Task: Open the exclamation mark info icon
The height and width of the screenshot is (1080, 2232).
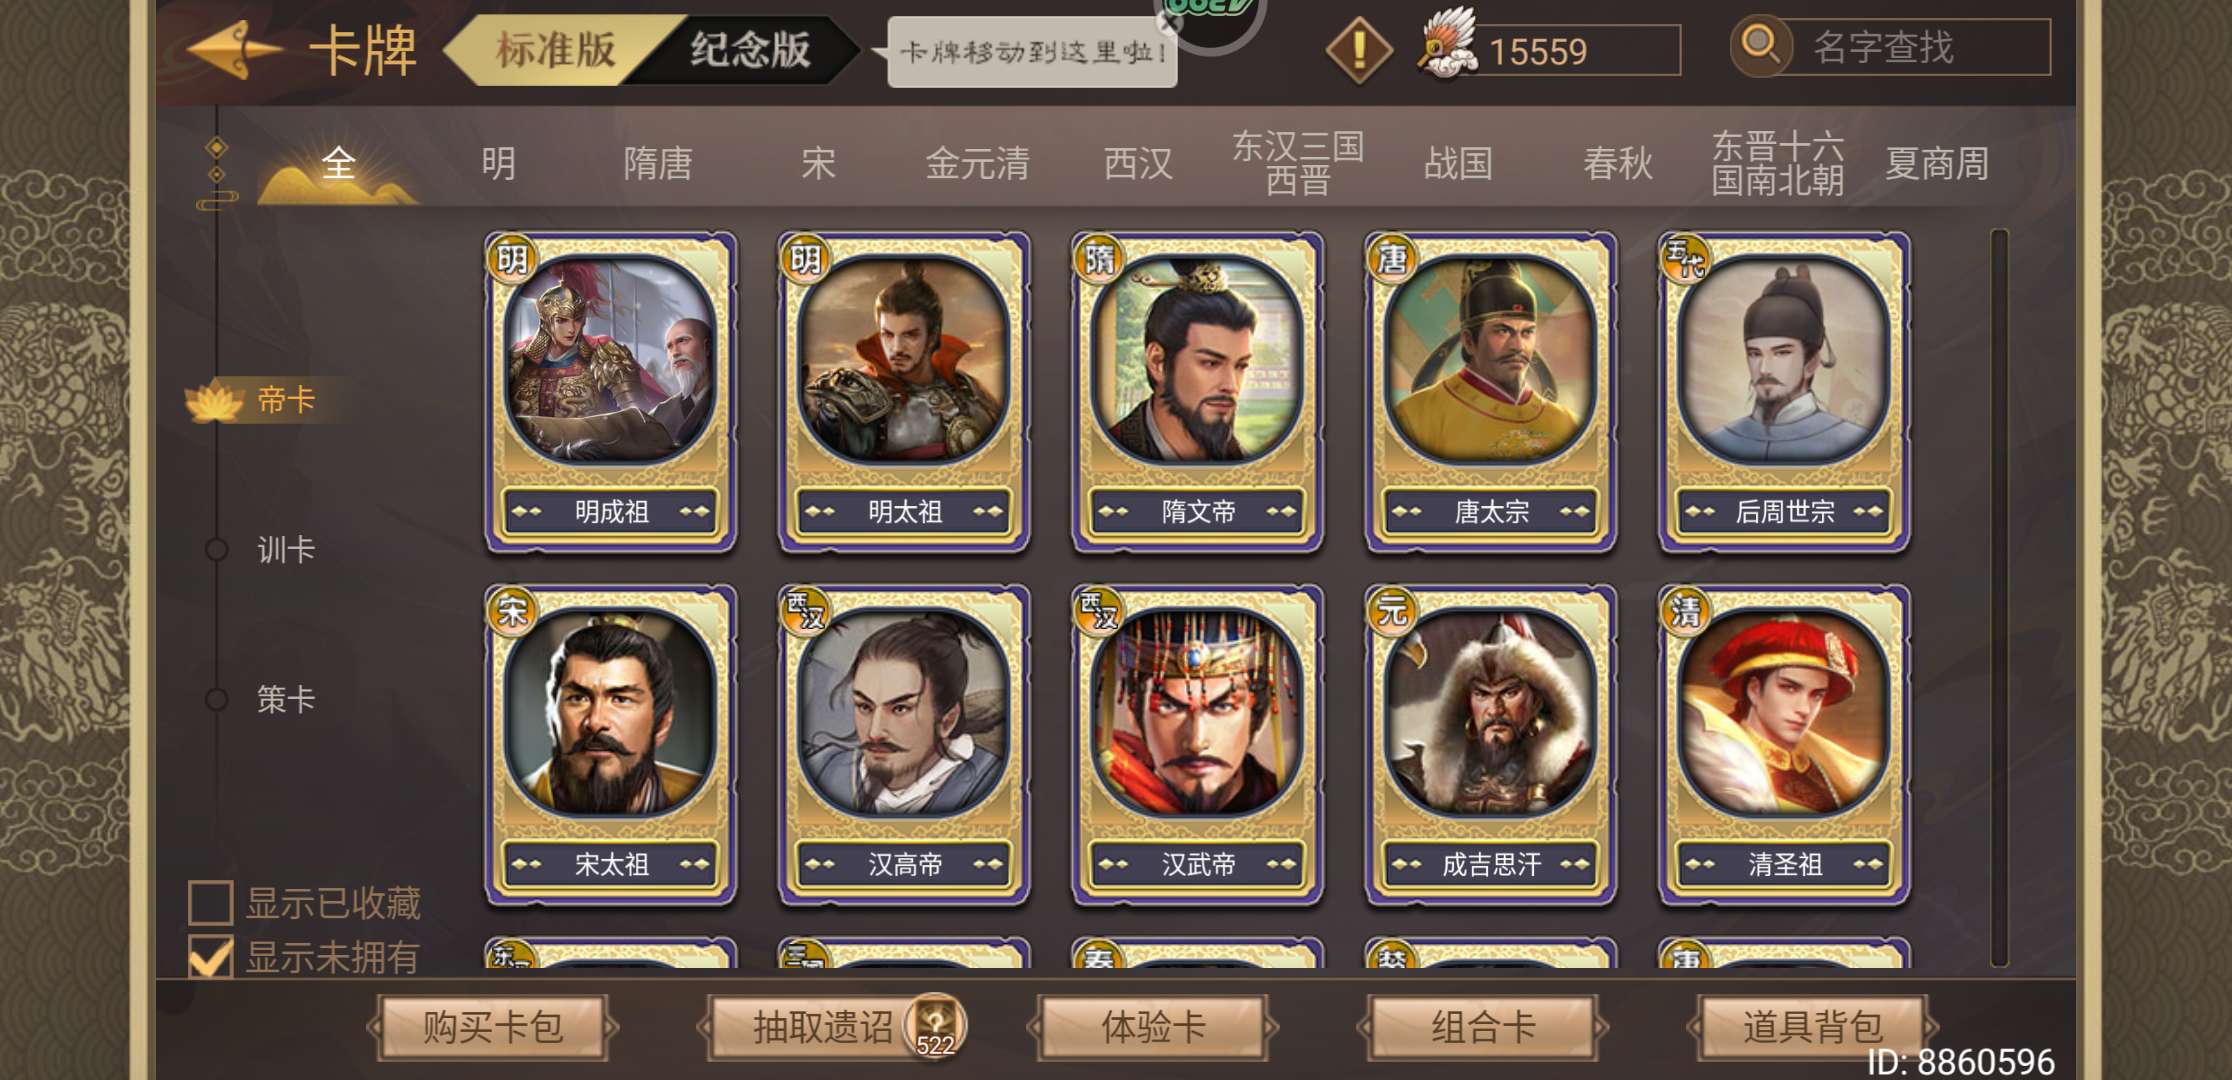Action: pos(1358,50)
